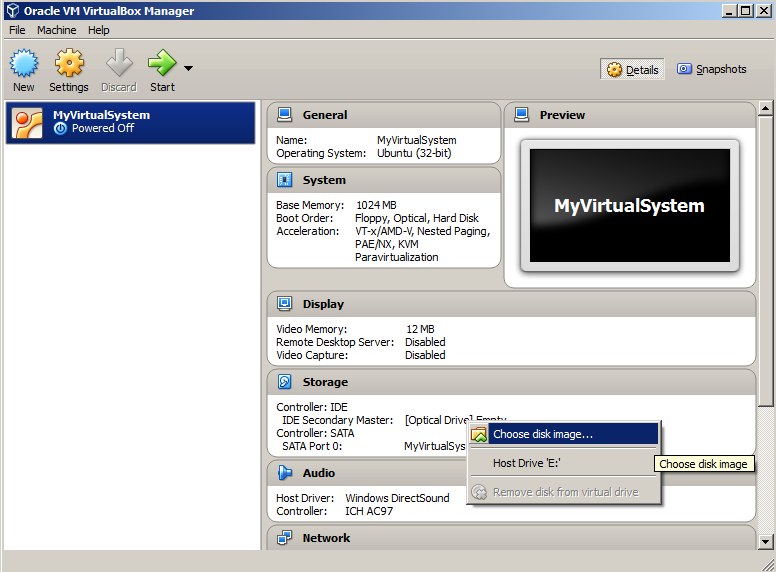Click the New virtual machine icon

coord(24,63)
